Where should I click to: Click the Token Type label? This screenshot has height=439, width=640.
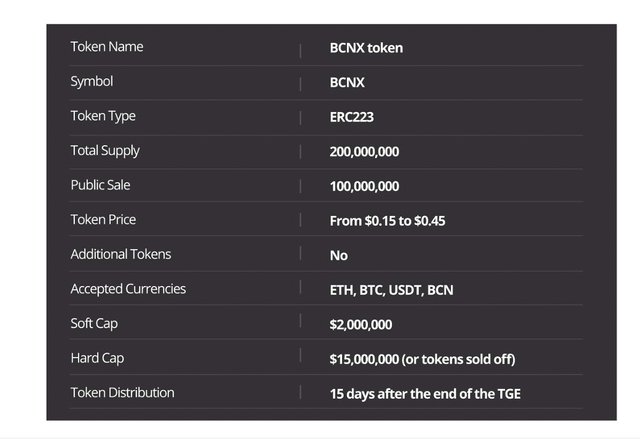click(x=103, y=116)
